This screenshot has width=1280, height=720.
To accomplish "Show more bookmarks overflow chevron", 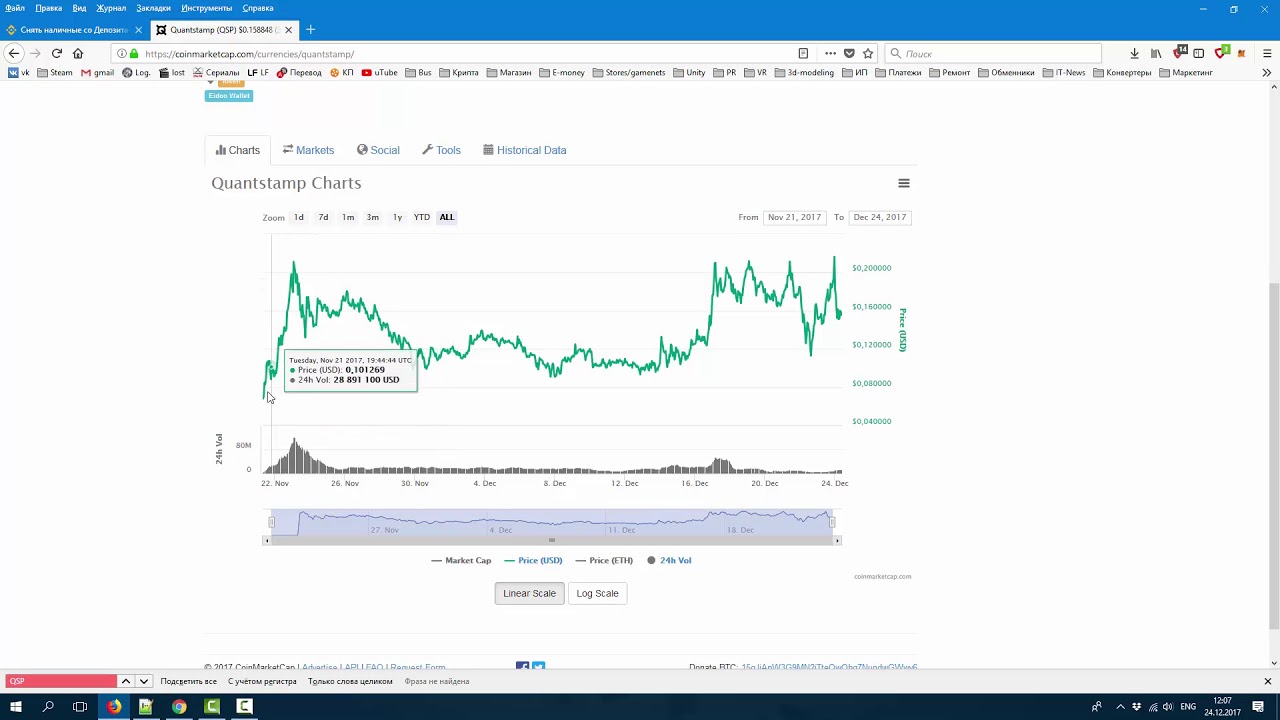I will click(x=1266, y=72).
